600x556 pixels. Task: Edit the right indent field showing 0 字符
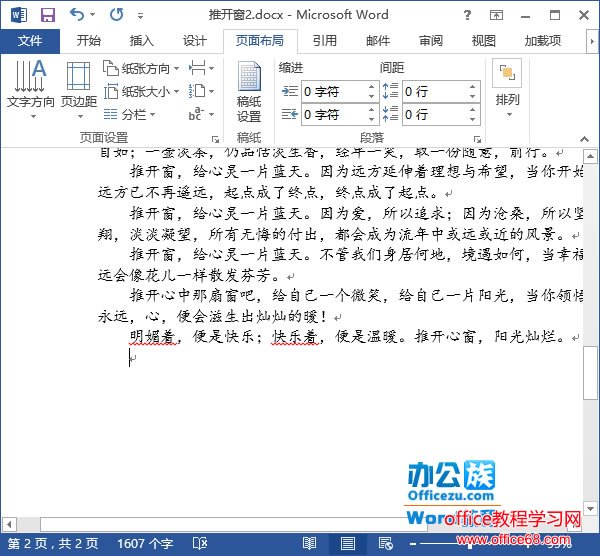(x=334, y=114)
